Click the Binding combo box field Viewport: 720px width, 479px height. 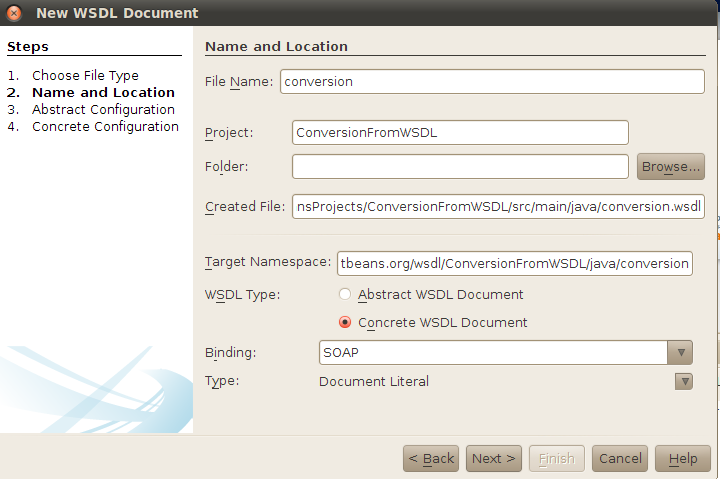click(x=492, y=352)
